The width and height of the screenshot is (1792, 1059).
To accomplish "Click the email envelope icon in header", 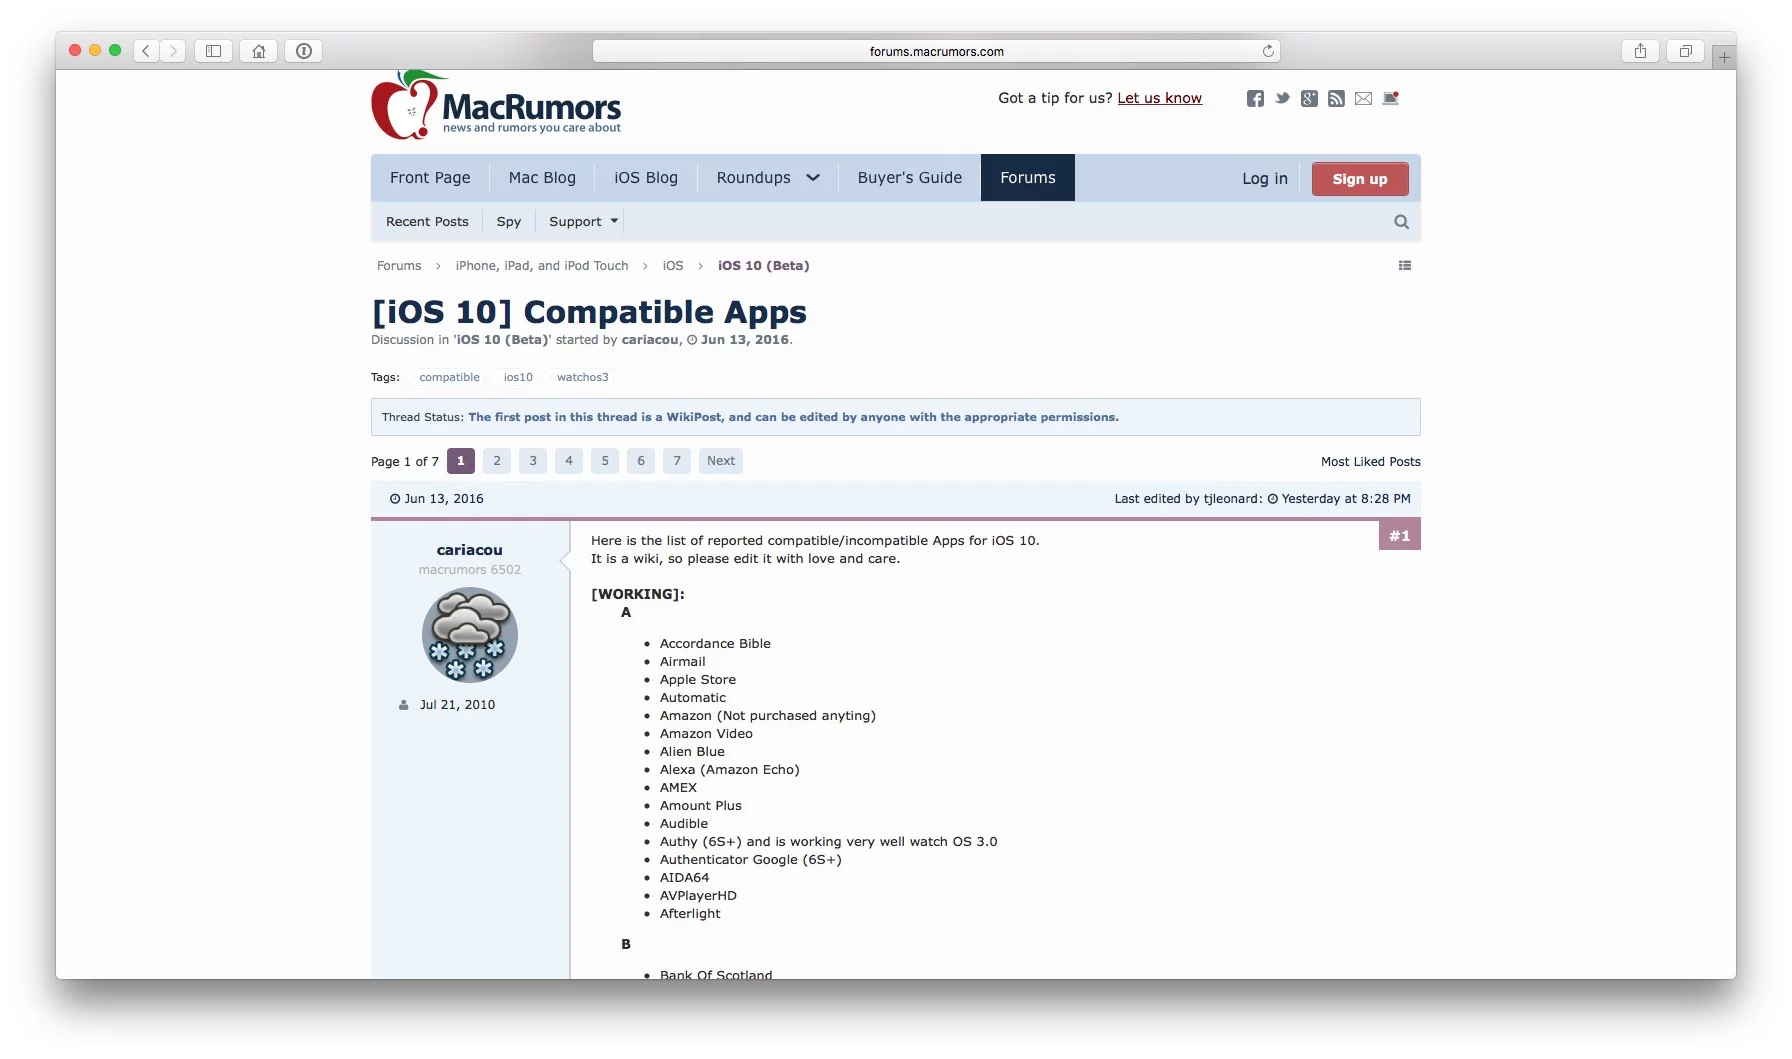I will pyautogui.click(x=1363, y=98).
